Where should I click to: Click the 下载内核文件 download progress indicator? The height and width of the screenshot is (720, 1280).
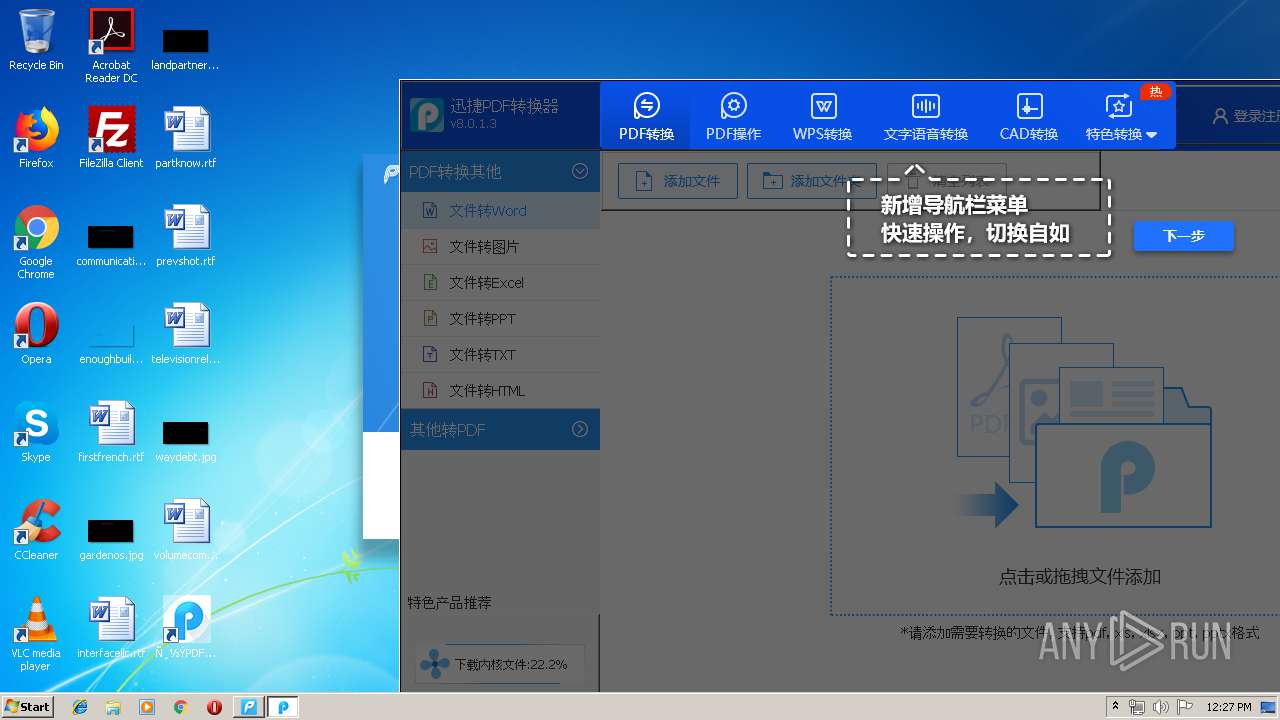click(499, 664)
